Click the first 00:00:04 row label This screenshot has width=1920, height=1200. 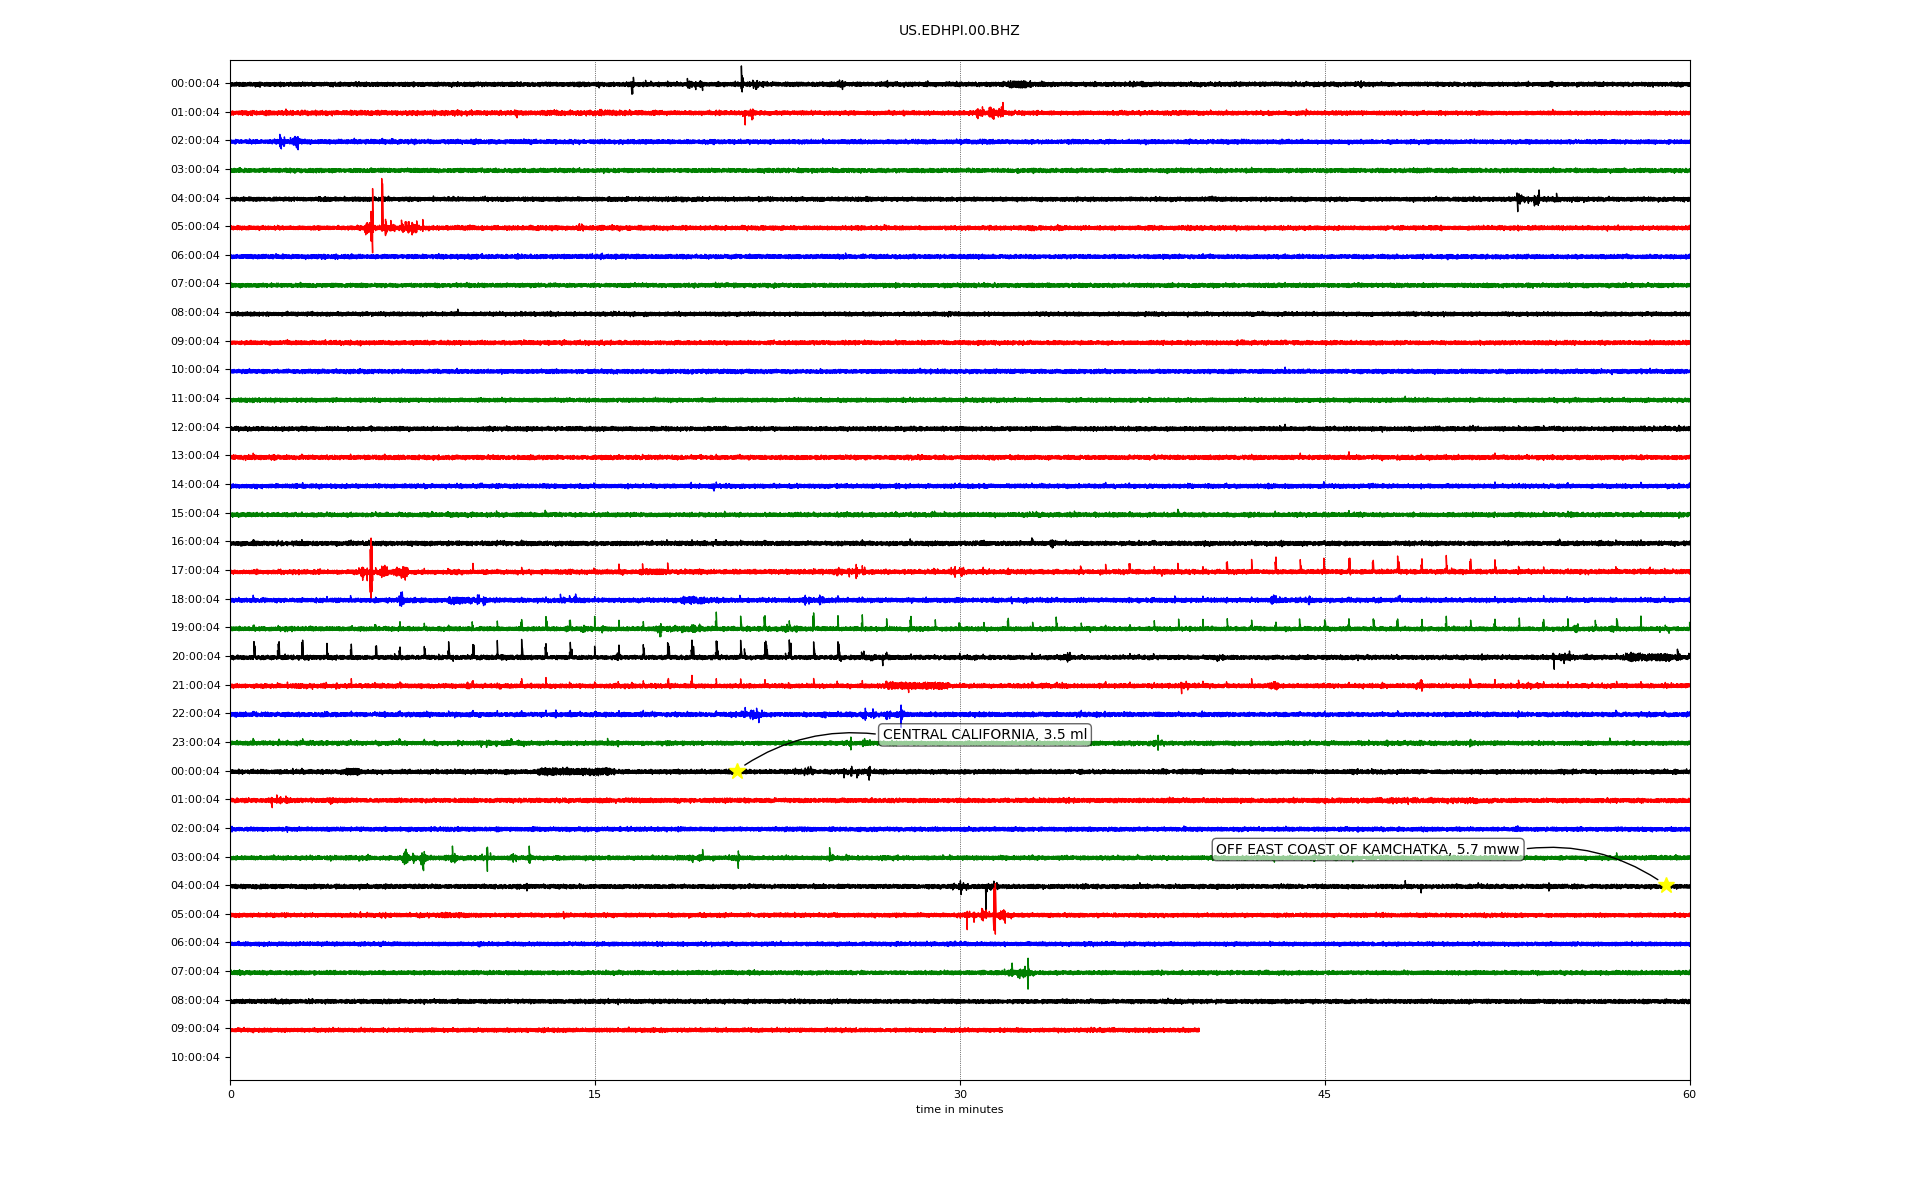click(195, 84)
